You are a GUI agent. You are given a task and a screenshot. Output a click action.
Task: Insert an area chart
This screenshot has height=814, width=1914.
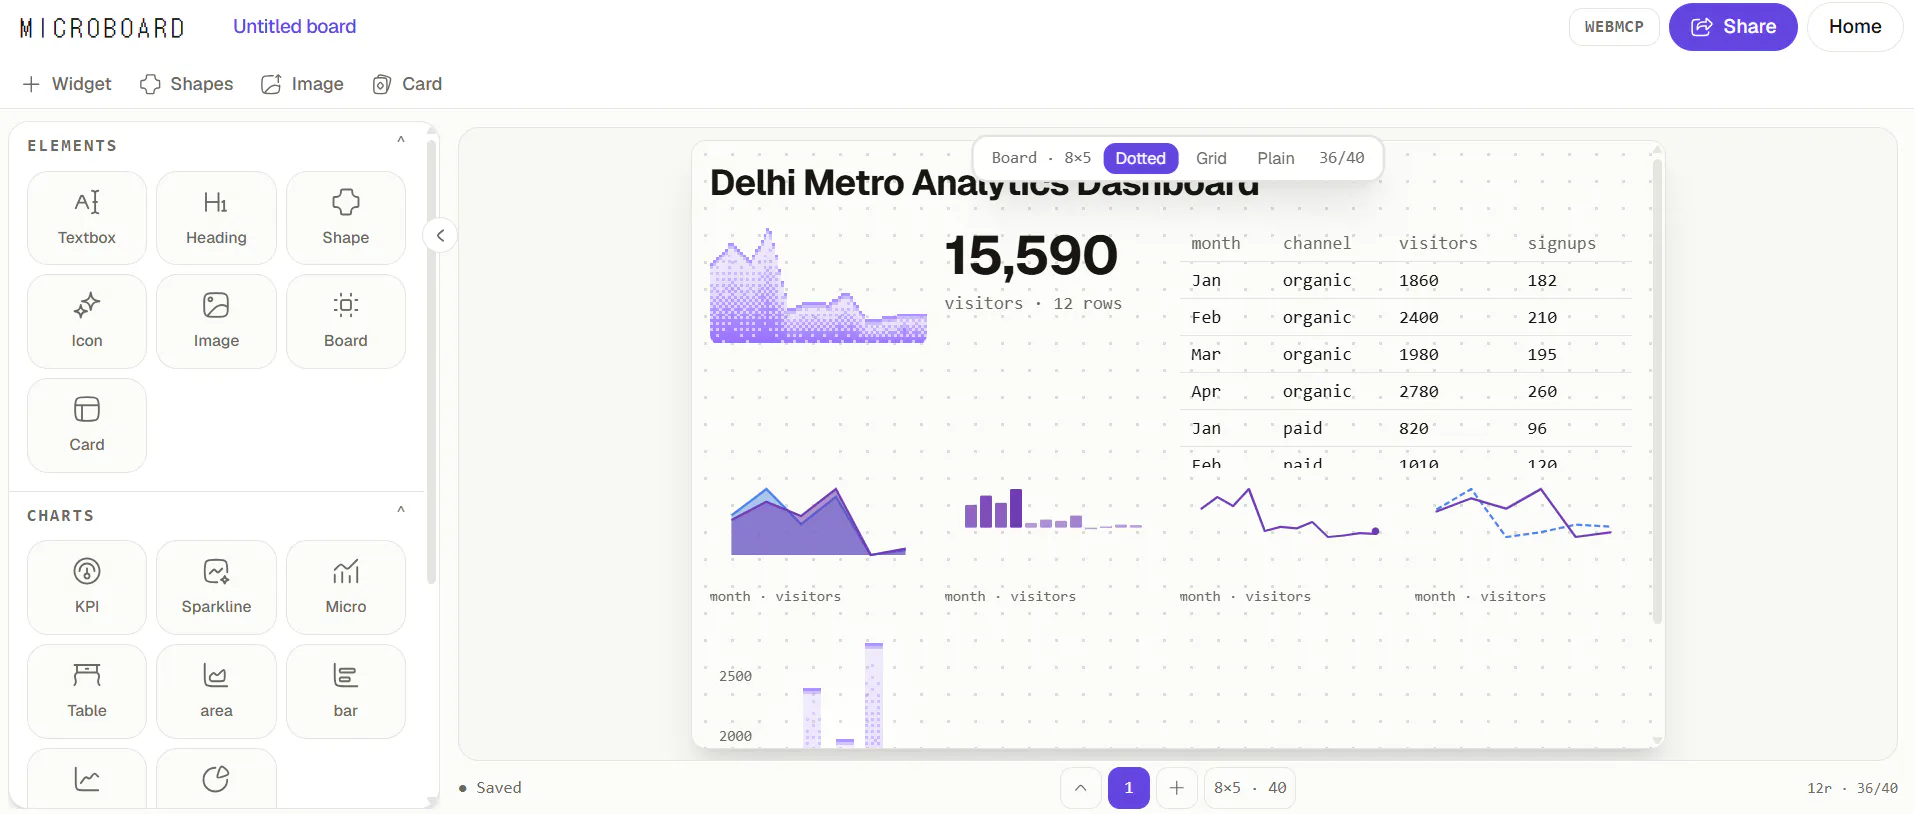(x=216, y=691)
